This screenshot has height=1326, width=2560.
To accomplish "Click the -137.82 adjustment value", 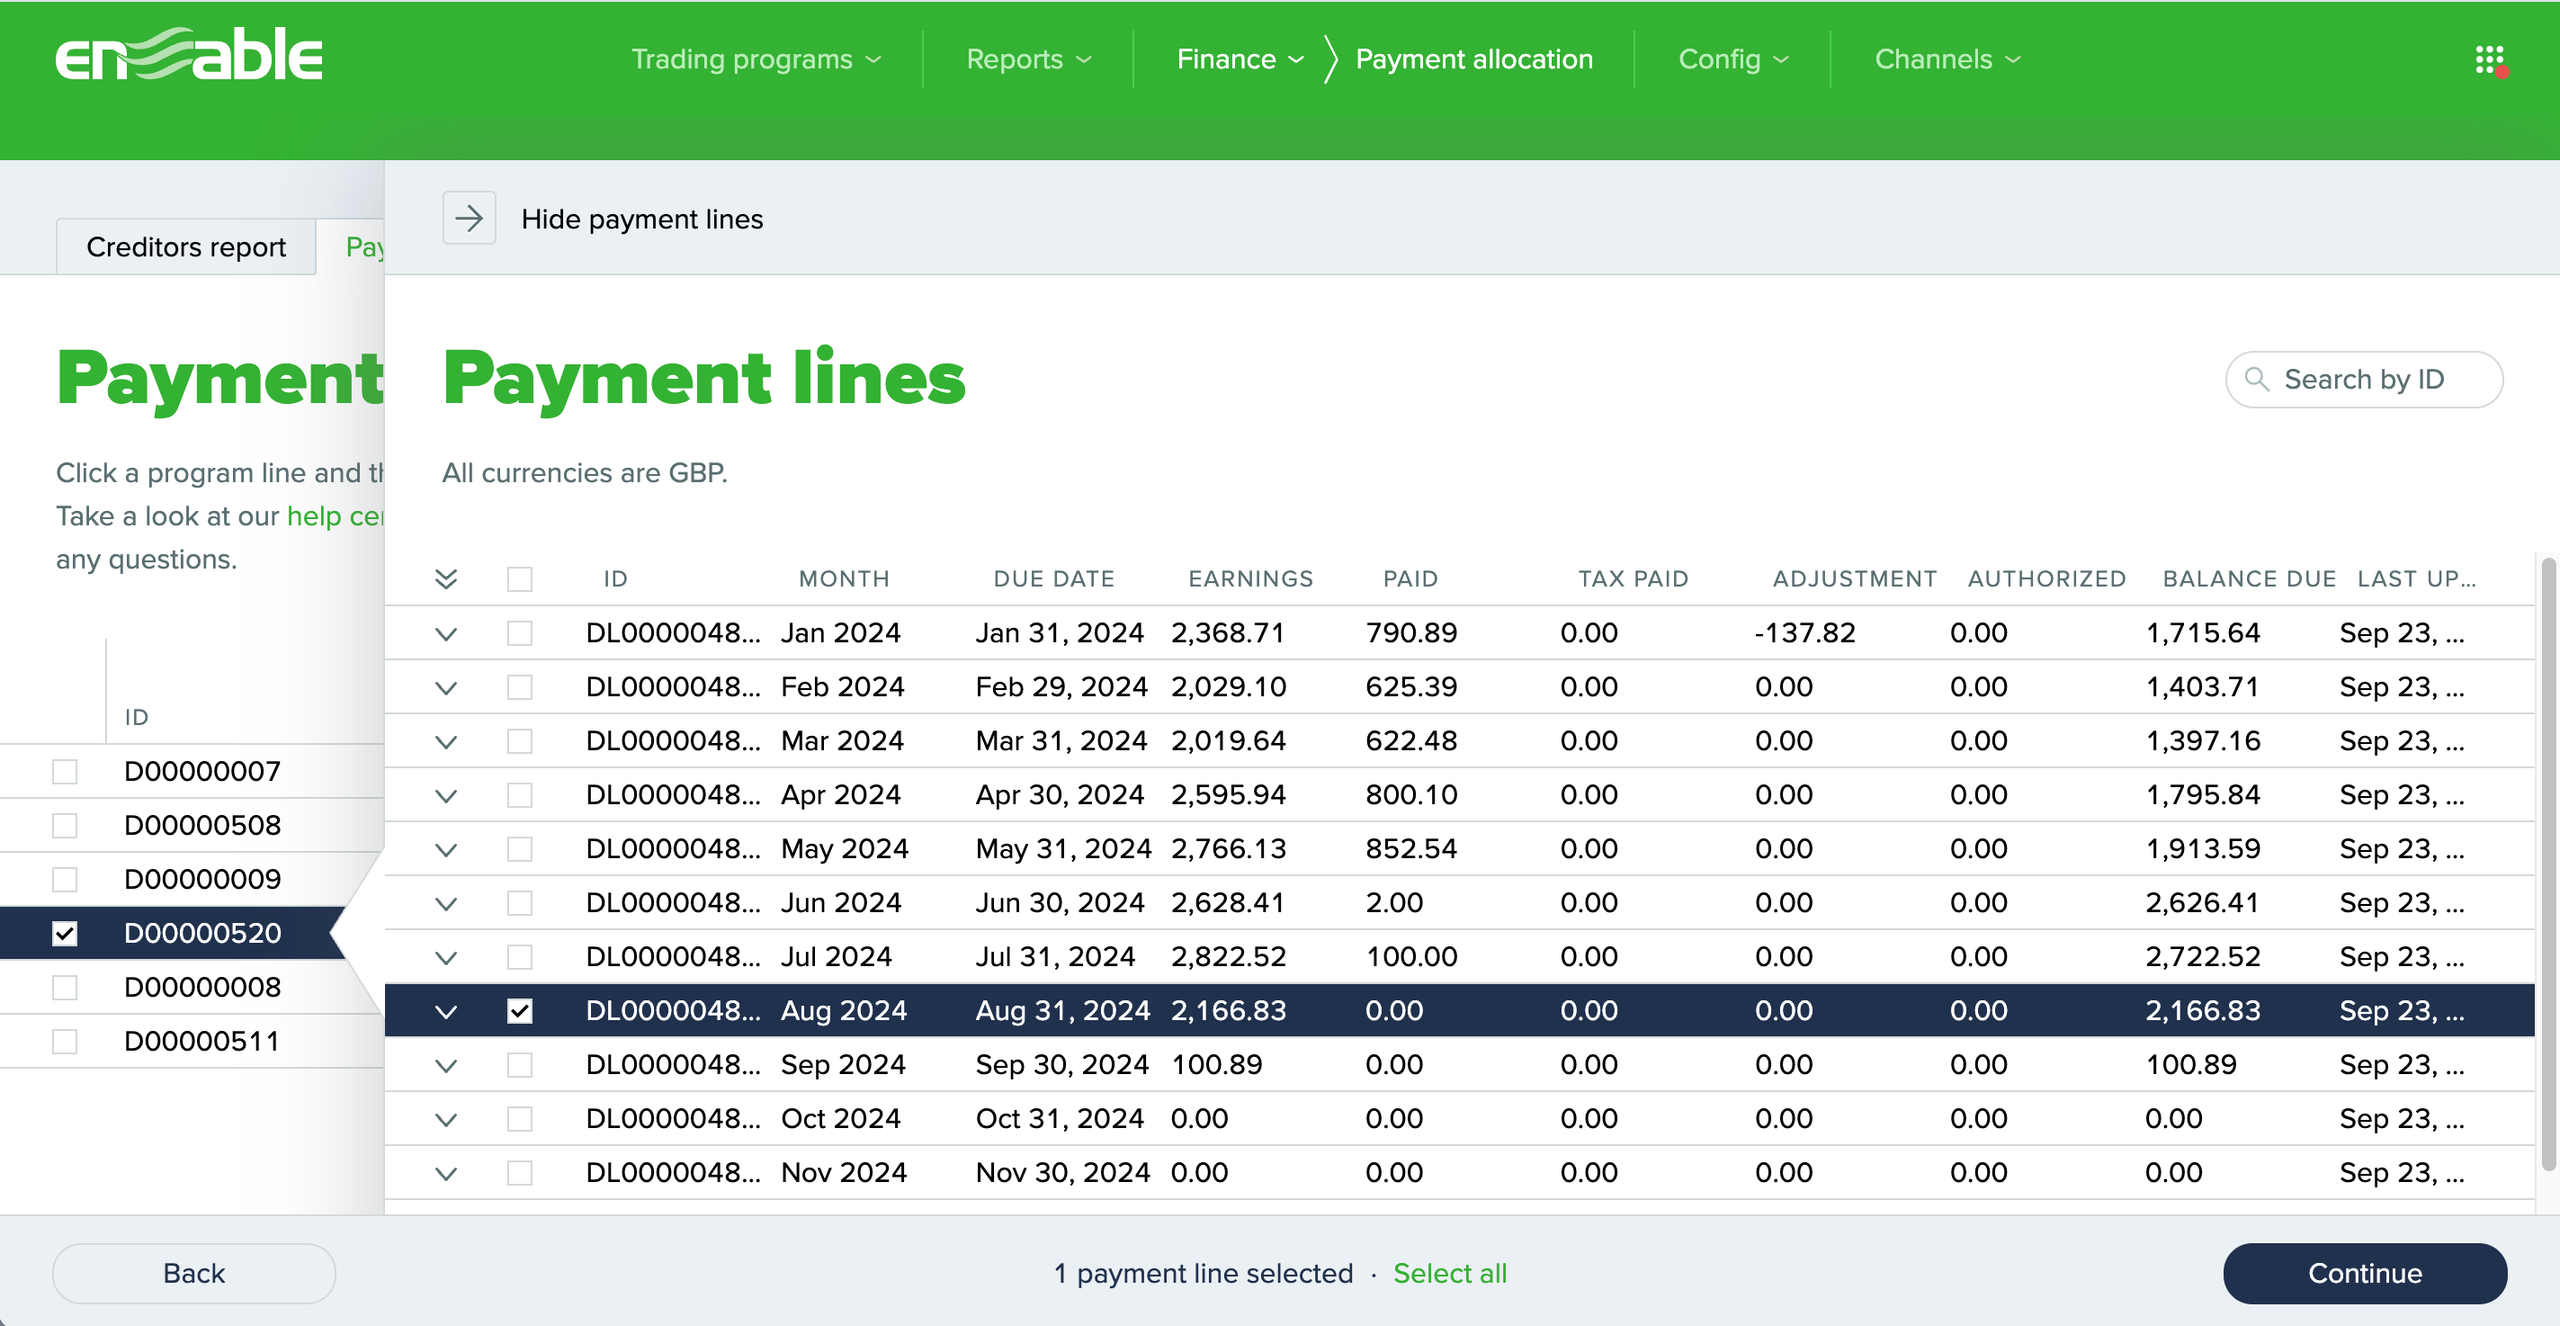I will 1805,633.
